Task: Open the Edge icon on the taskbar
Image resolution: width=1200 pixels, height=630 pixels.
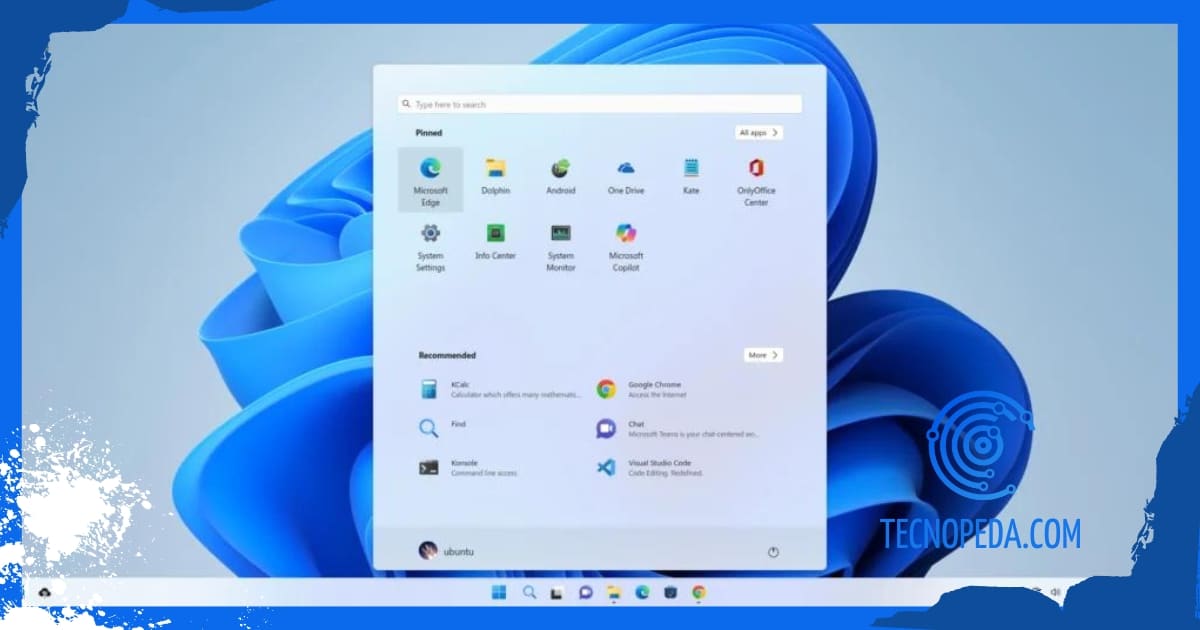Action: click(x=642, y=592)
